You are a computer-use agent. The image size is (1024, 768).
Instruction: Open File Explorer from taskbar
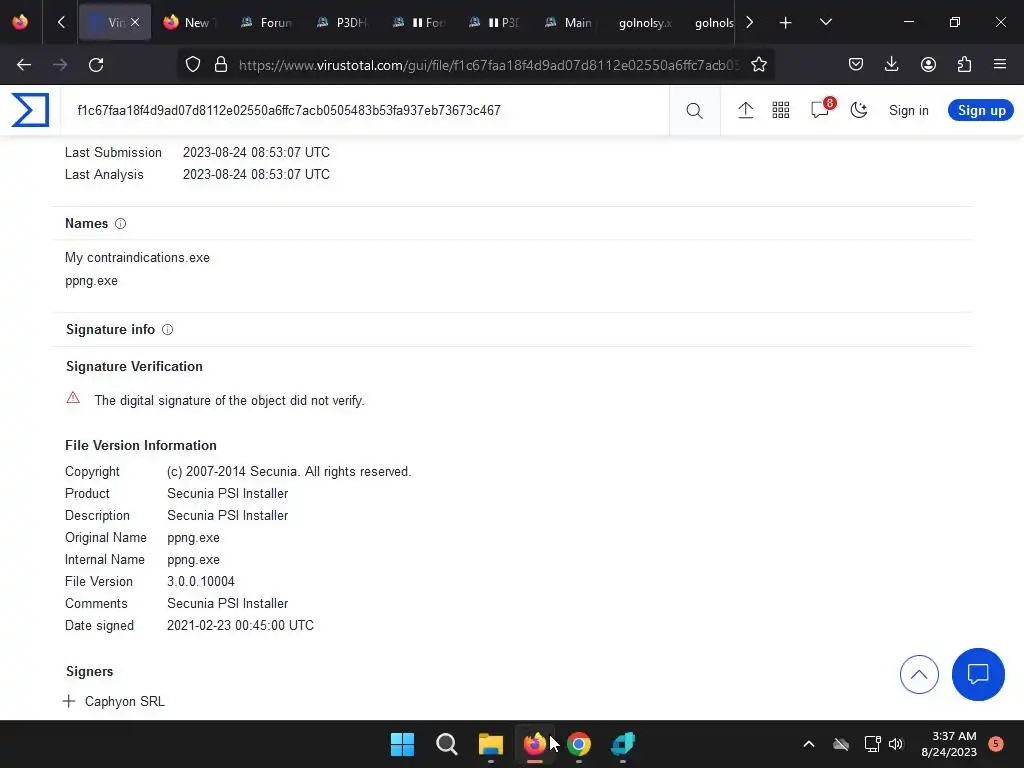coord(490,744)
